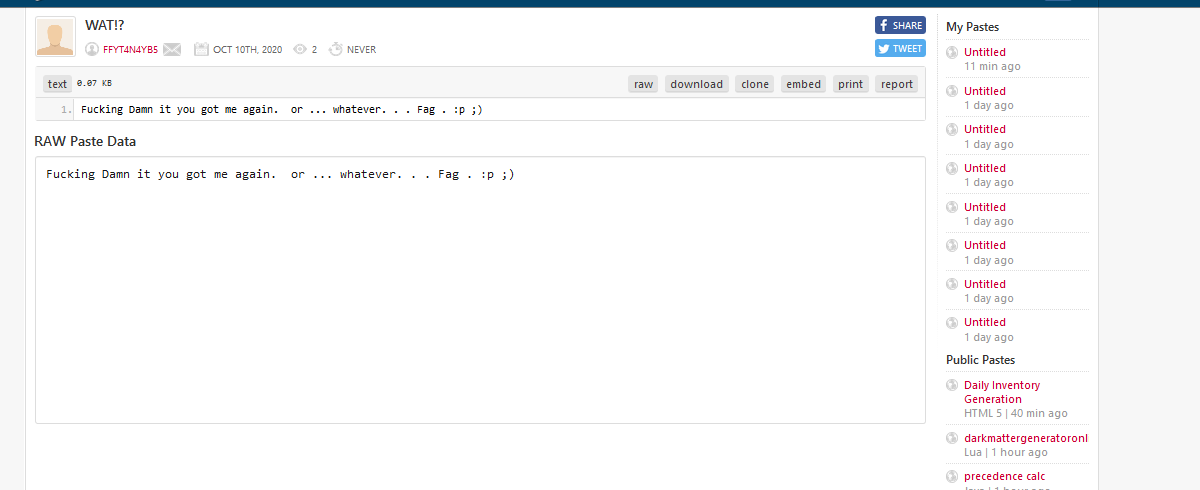This screenshot has height=490, width=1200.
Task: Click the calendar icon next to OCT 10TH, 2020
Action: [201, 49]
